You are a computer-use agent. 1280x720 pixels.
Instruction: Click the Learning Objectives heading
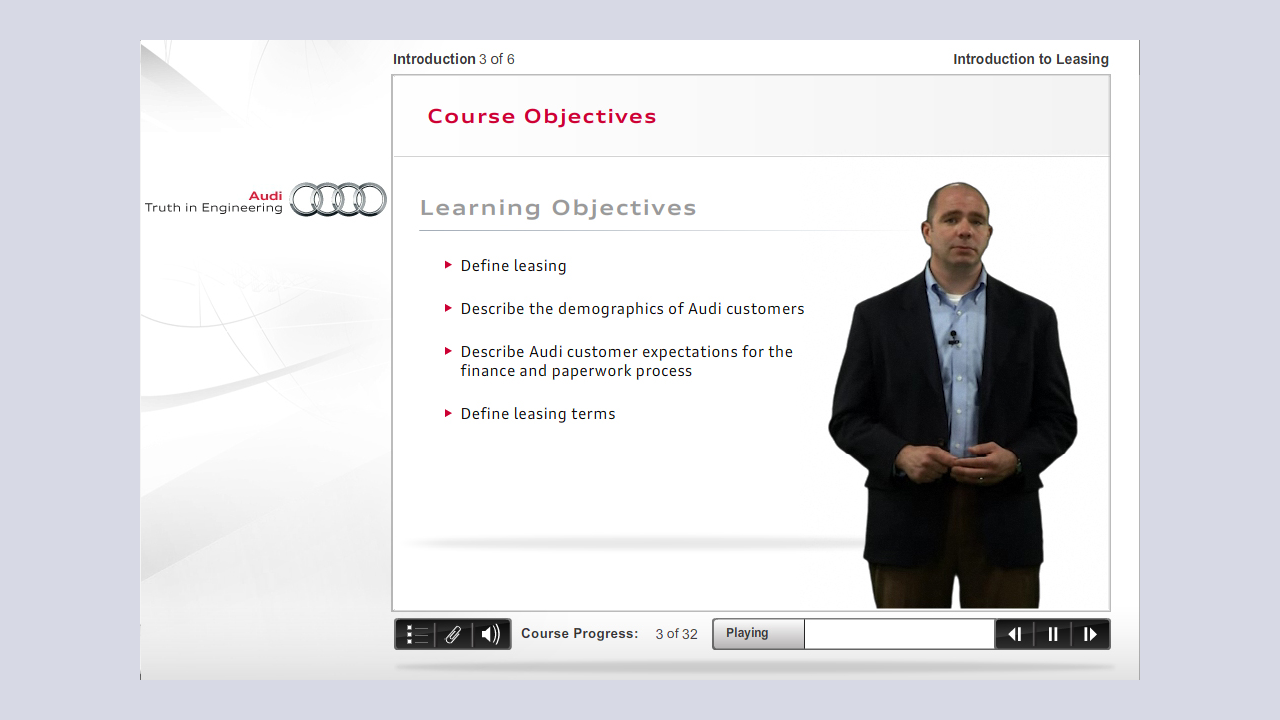[558, 207]
